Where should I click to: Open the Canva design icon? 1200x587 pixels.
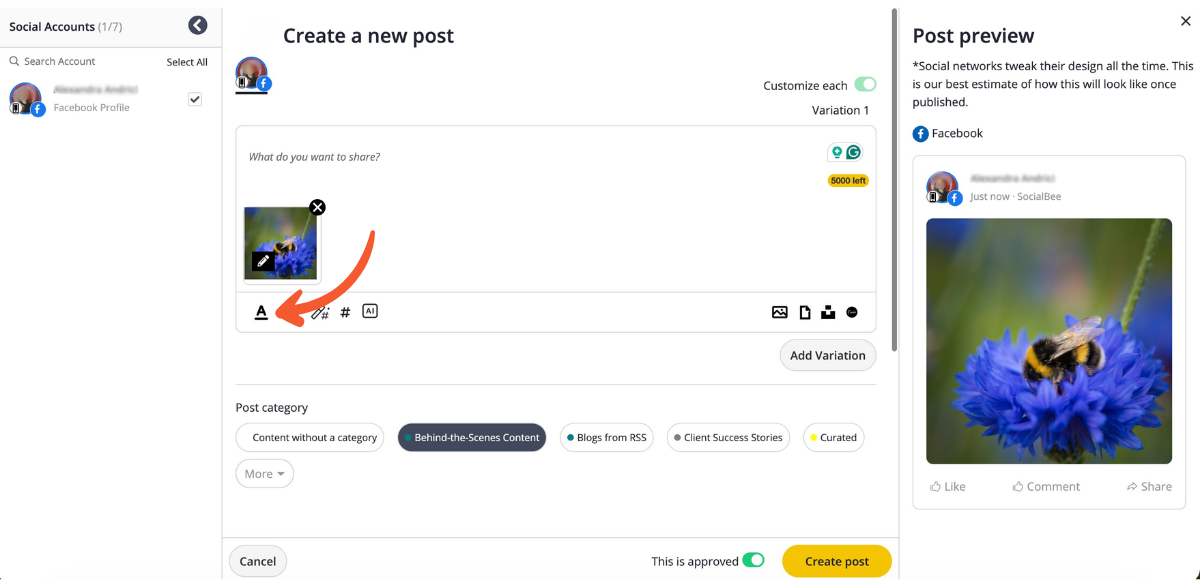852,312
